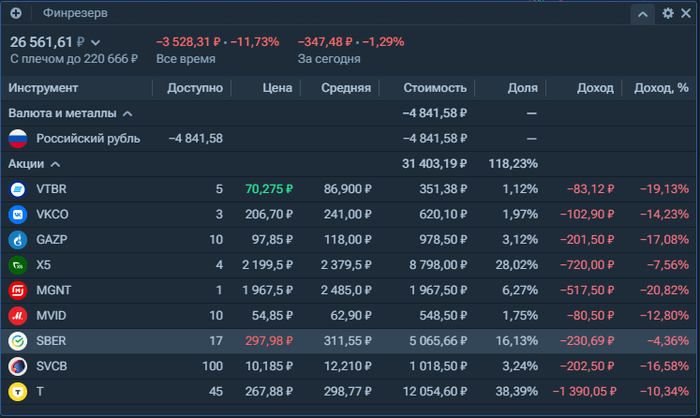Select the SVCB ticker name

tap(52, 366)
